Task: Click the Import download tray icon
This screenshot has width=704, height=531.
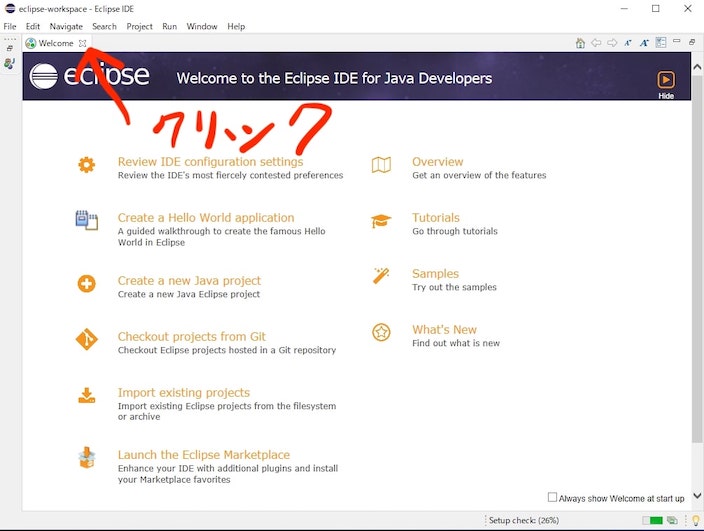Action: click(87, 395)
